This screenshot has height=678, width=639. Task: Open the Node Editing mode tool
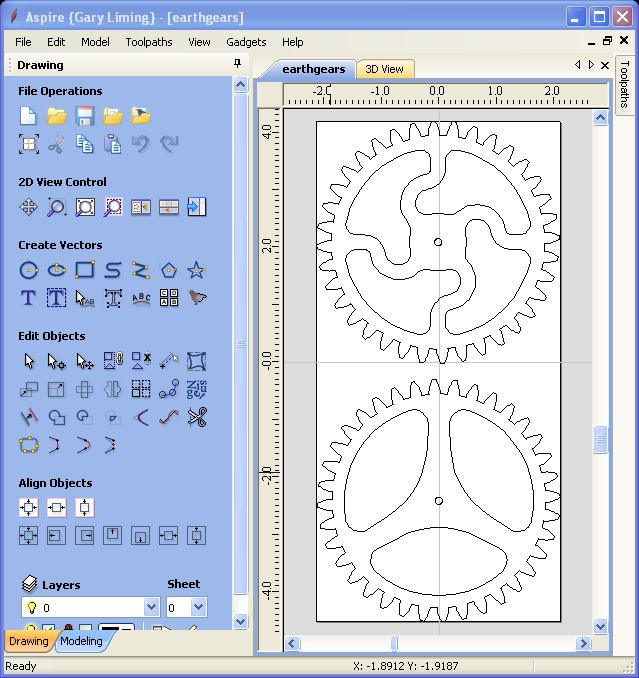(x=57, y=361)
